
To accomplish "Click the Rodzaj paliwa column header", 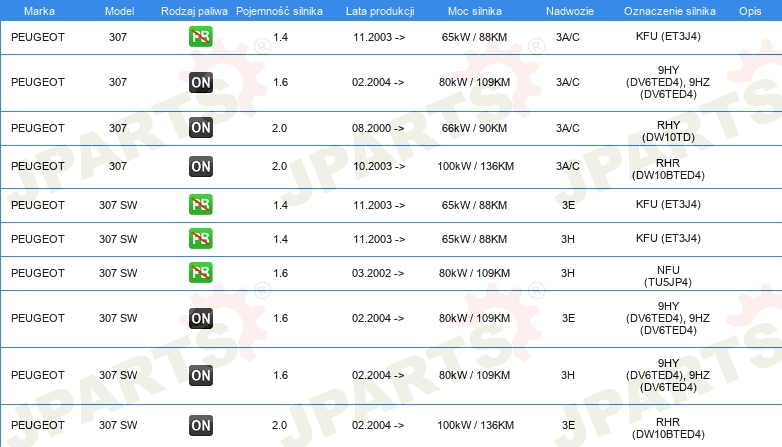I will (x=194, y=11).
